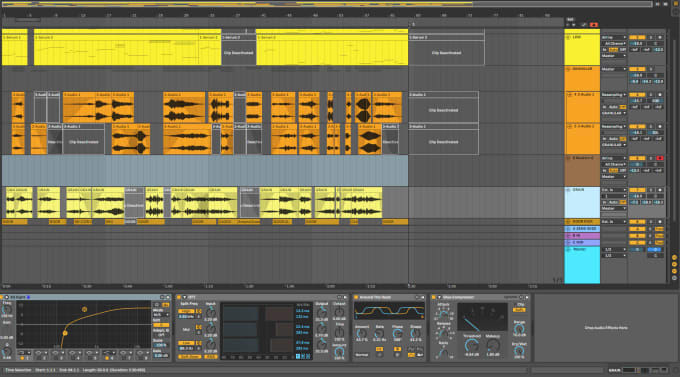Click the Soft clip button in Glue Compressor
The height and width of the screenshot is (377, 680).
click(519, 310)
